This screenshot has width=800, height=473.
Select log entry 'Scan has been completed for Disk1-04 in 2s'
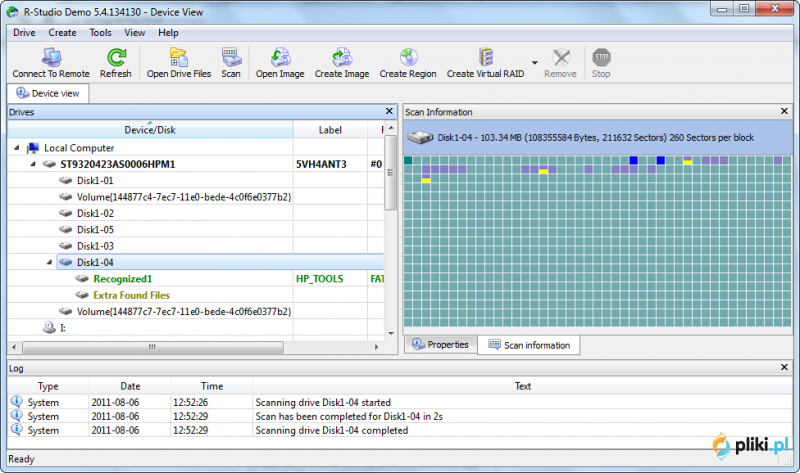point(400,416)
